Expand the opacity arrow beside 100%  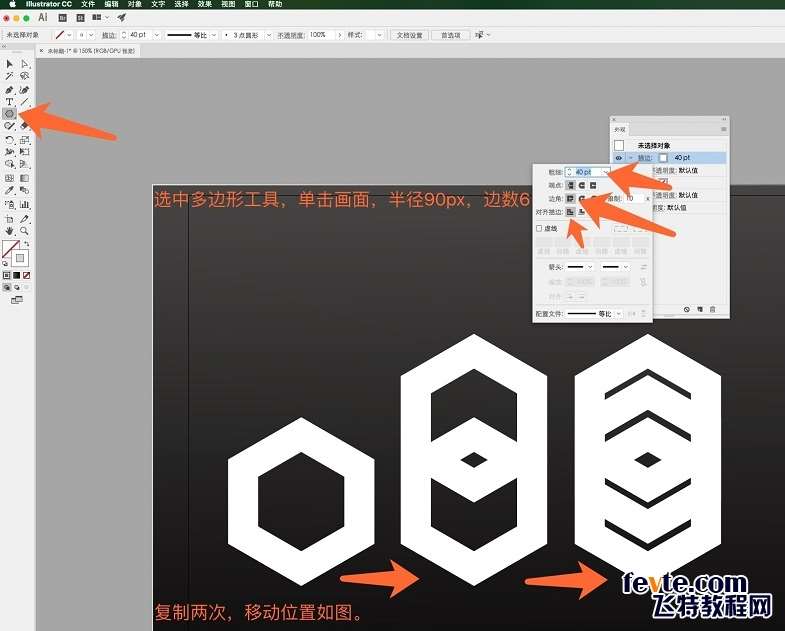tap(339, 35)
